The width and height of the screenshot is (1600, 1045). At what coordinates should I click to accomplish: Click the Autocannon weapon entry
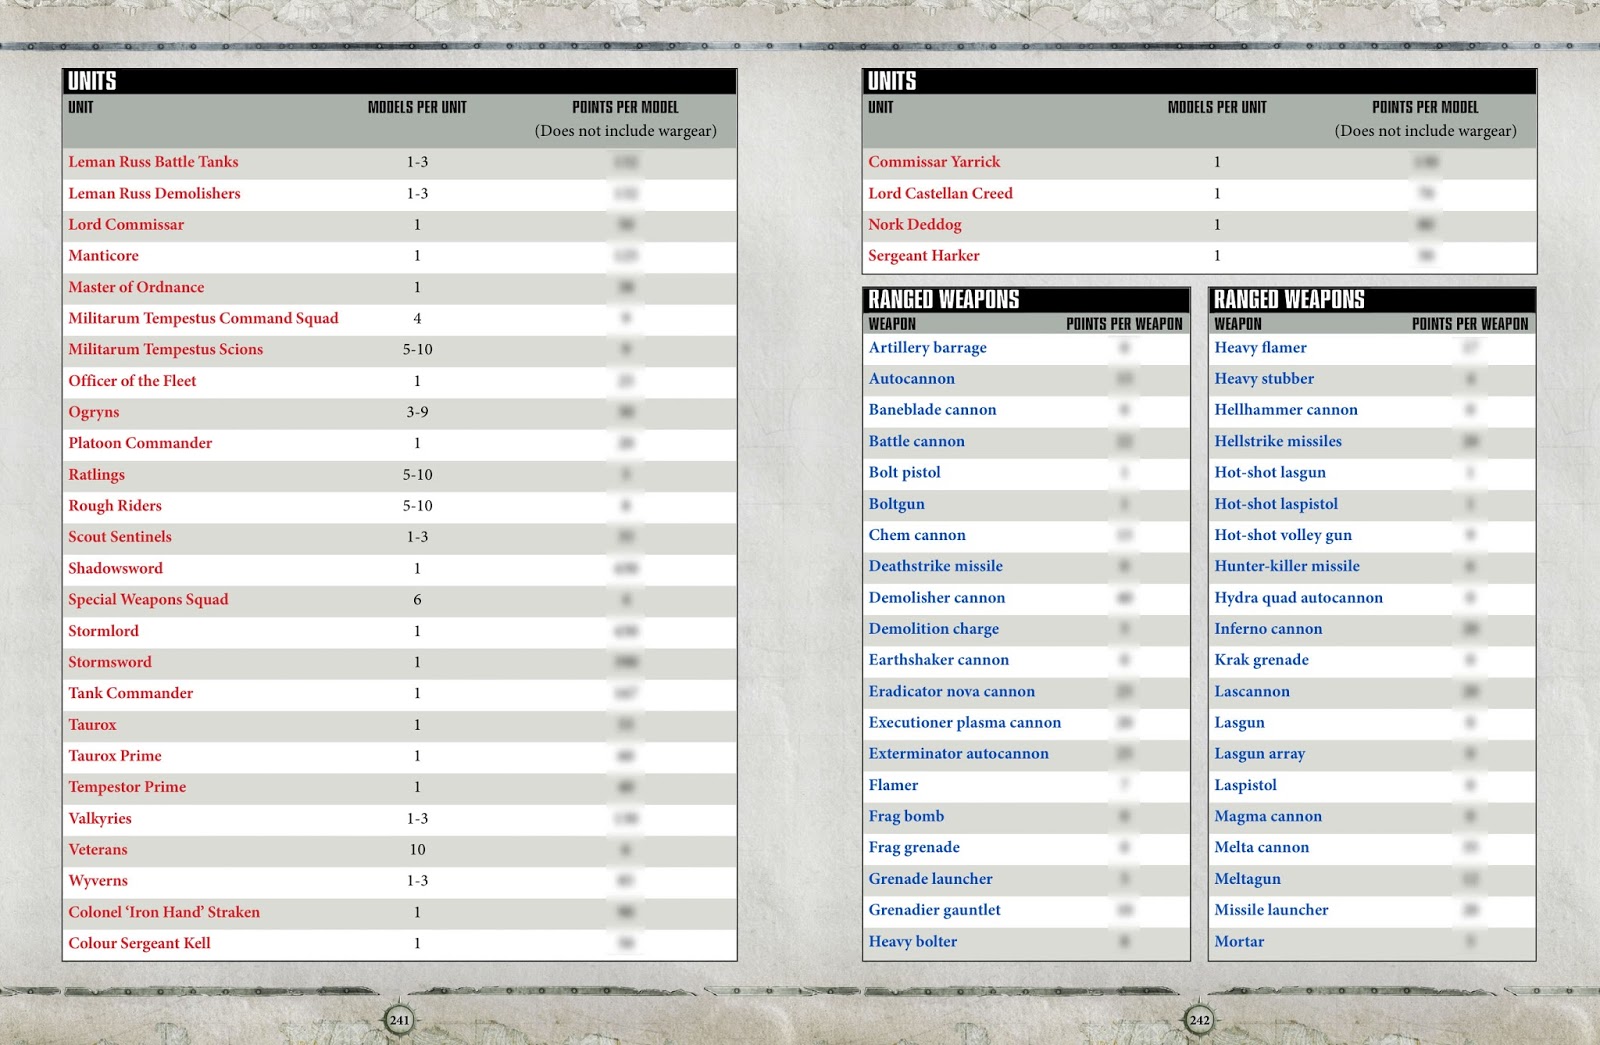(913, 379)
